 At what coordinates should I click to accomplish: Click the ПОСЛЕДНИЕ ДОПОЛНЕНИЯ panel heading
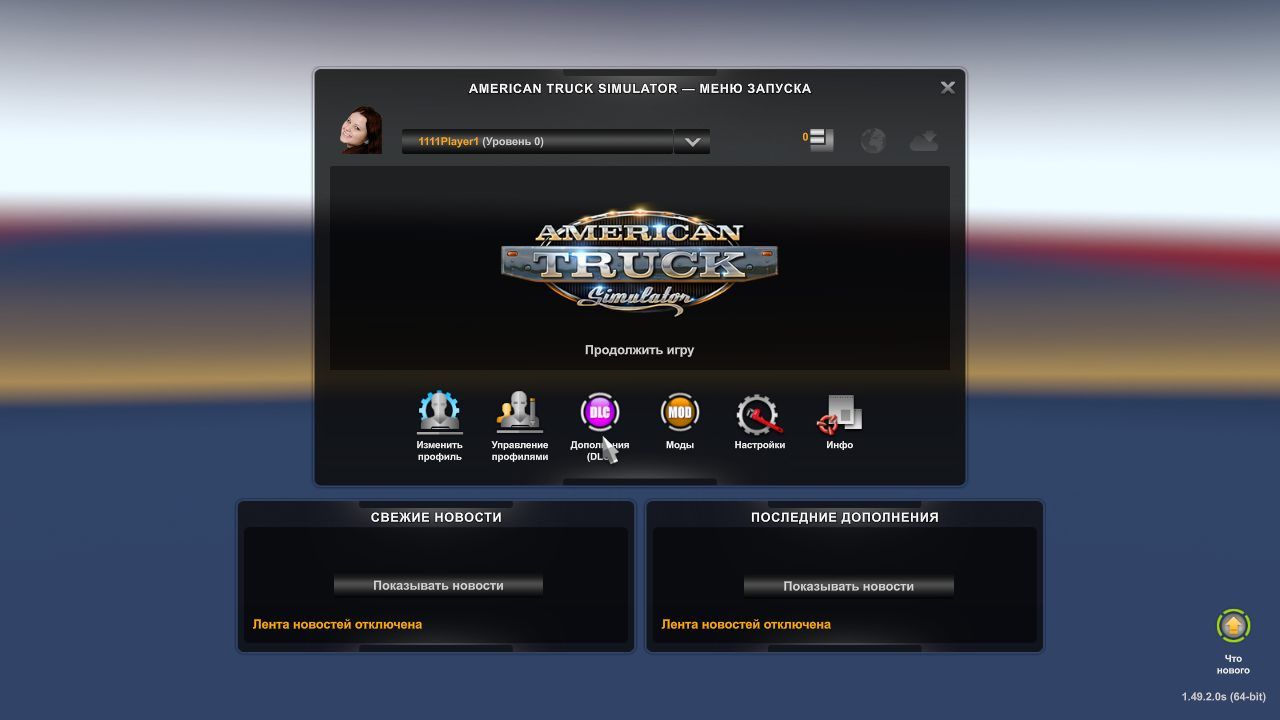click(x=845, y=517)
